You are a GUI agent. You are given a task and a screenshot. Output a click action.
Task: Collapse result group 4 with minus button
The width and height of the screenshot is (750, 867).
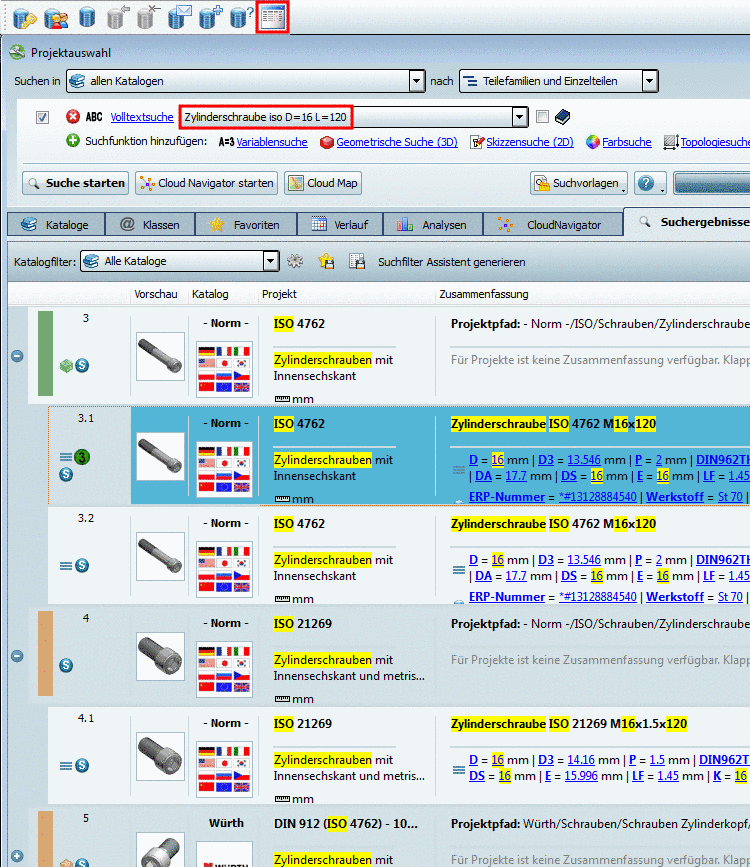(x=17, y=656)
